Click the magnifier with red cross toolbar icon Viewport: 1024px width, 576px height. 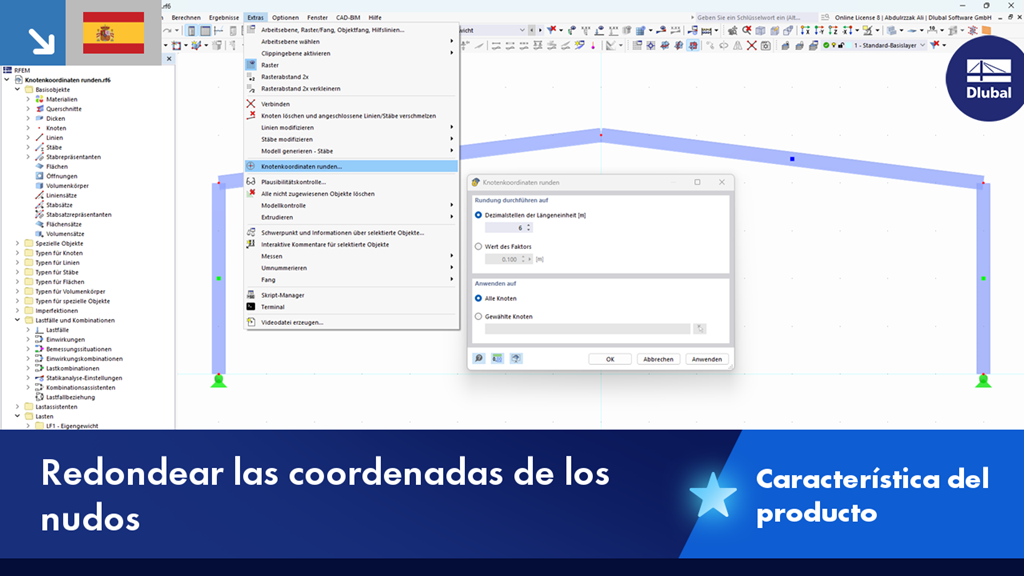[x=746, y=31]
